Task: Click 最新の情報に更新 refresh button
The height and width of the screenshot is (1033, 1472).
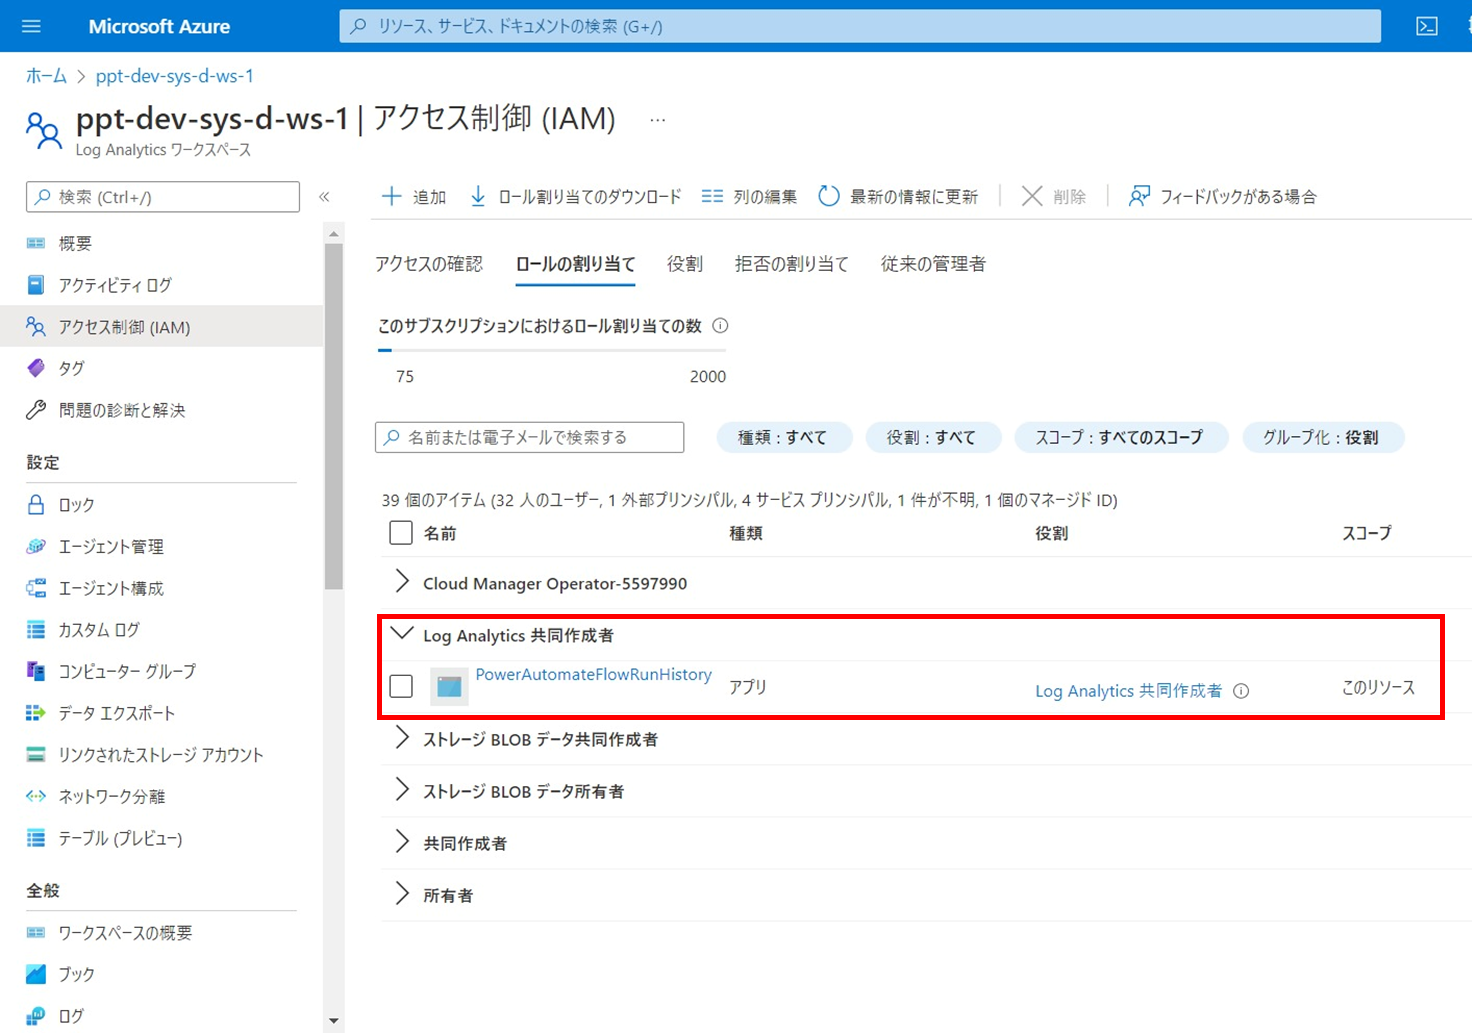Action: pos(898,197)
